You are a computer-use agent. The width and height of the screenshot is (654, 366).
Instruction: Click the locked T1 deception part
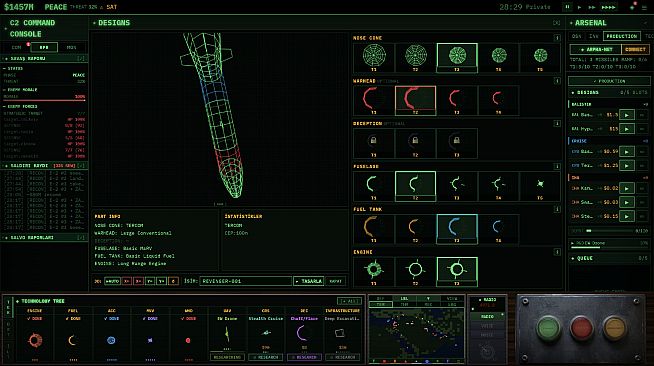[374, 143]
